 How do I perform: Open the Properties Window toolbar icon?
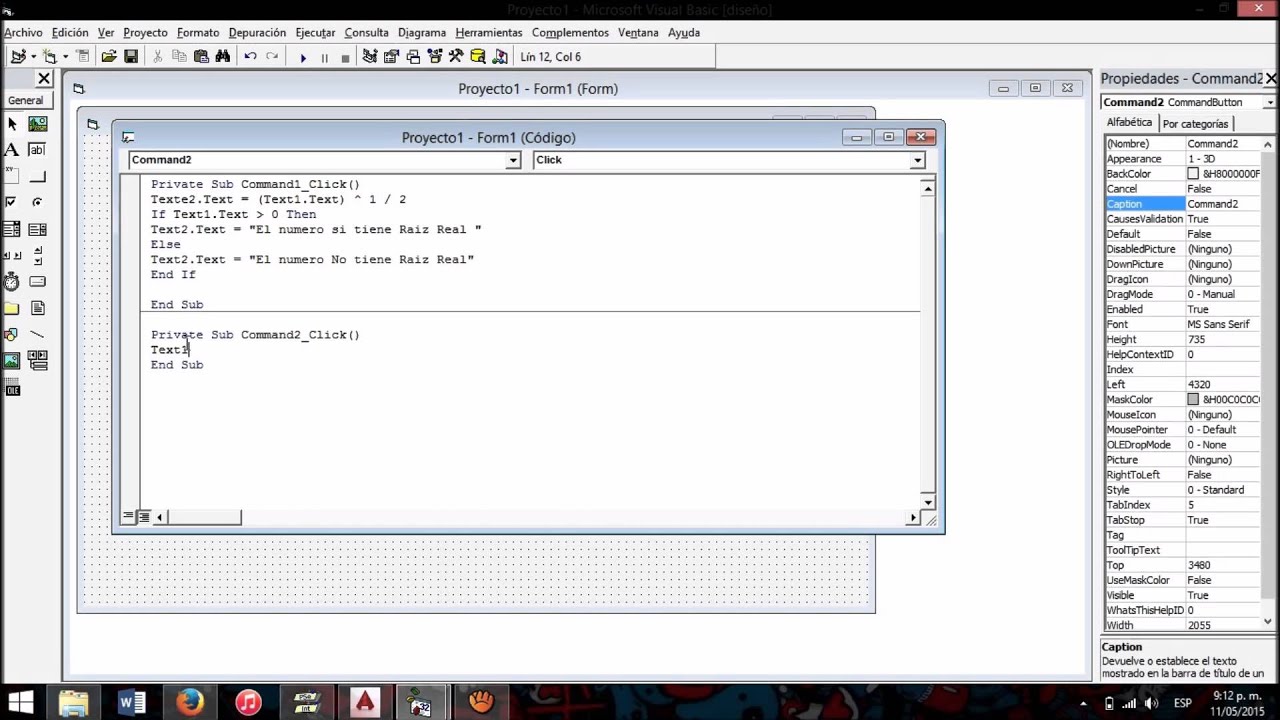(391, 57)
